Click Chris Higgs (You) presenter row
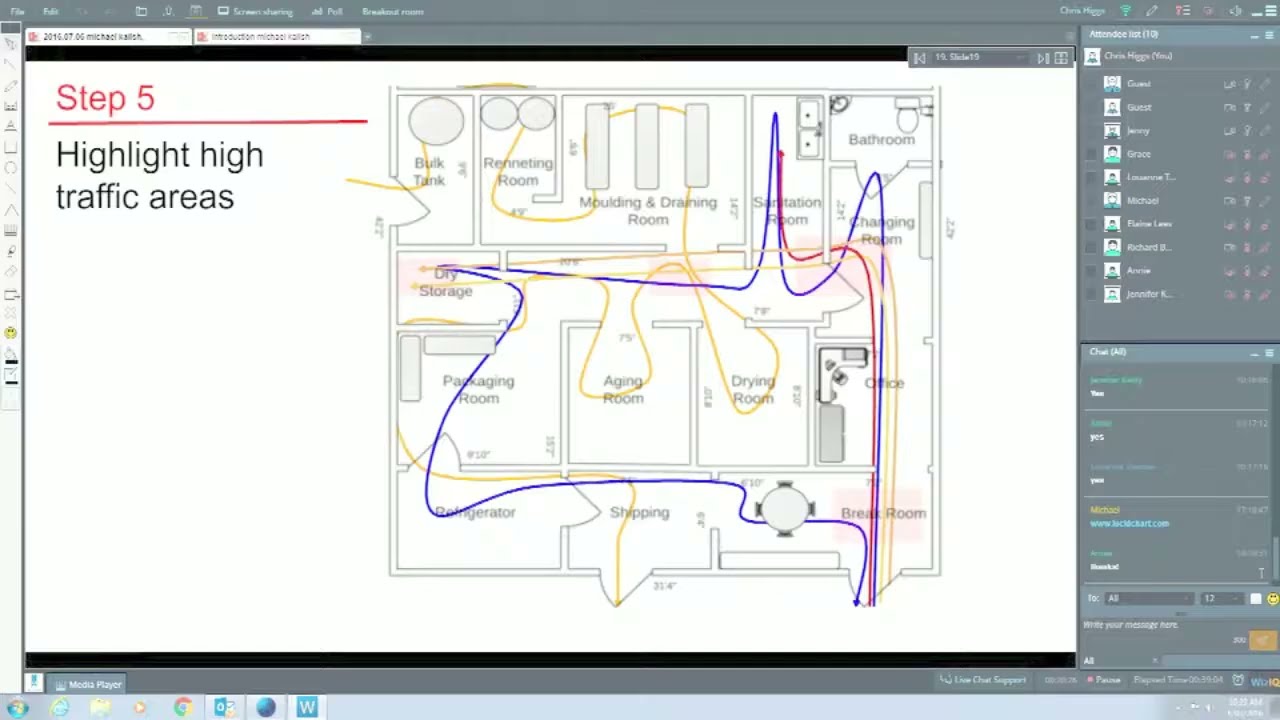Screen dimensions: 1280x720 1178,56
